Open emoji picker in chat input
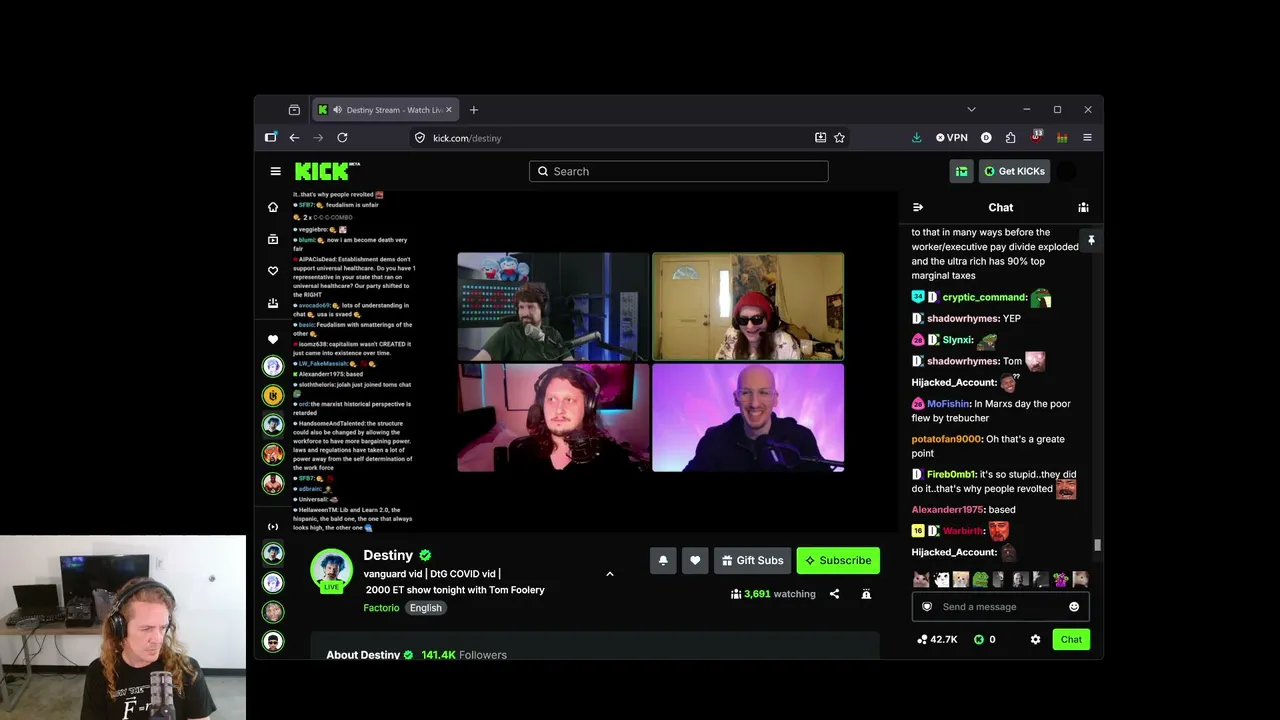The image size is (1280, 720). [1074, 607]
